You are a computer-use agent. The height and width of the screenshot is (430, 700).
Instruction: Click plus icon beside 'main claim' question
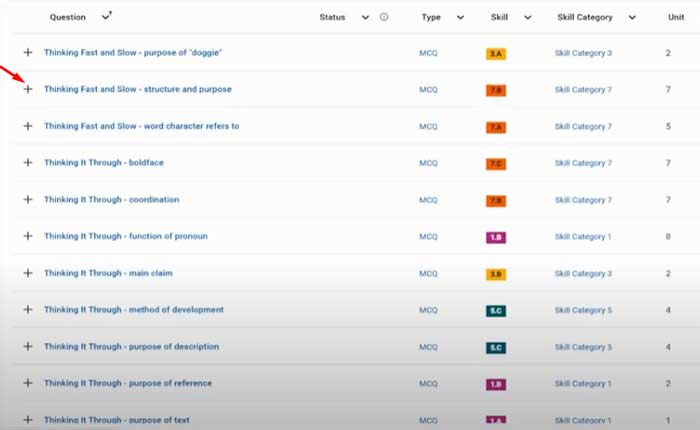pyautogui.click(x=28, y=273)
